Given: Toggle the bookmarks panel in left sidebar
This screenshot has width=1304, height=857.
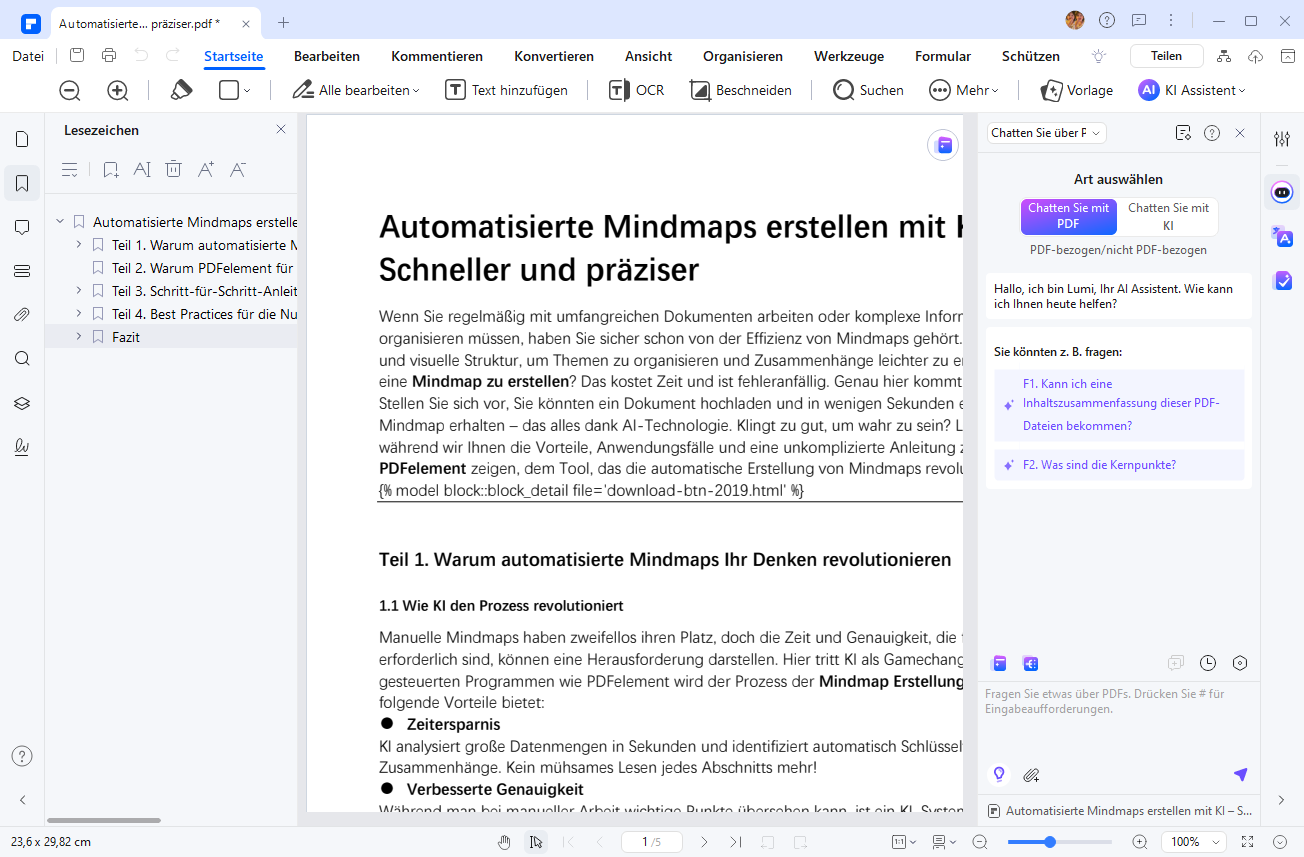Looking at the screenshot, I should pos(22,184).
